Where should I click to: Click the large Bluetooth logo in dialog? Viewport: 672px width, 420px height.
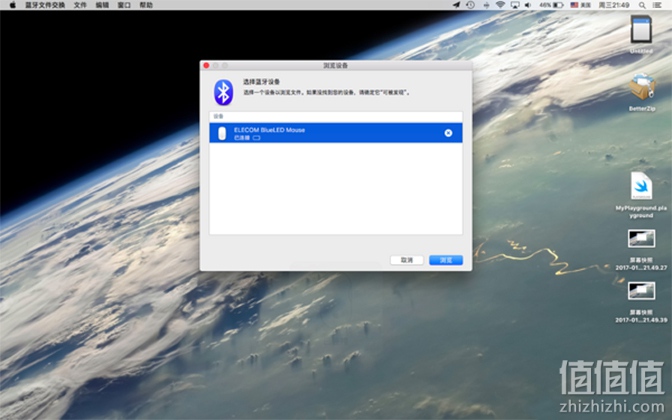(223, 92)
